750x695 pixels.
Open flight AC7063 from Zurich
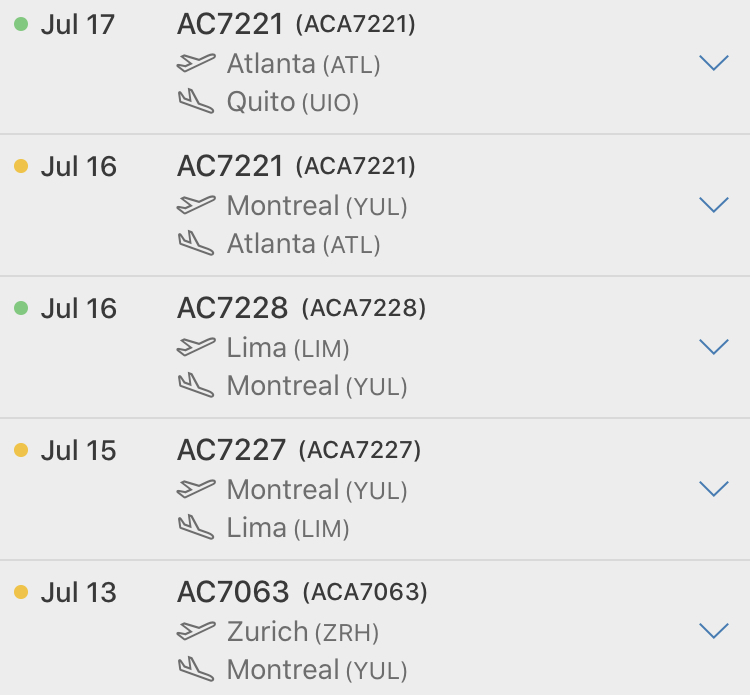(x=233, y=592)
